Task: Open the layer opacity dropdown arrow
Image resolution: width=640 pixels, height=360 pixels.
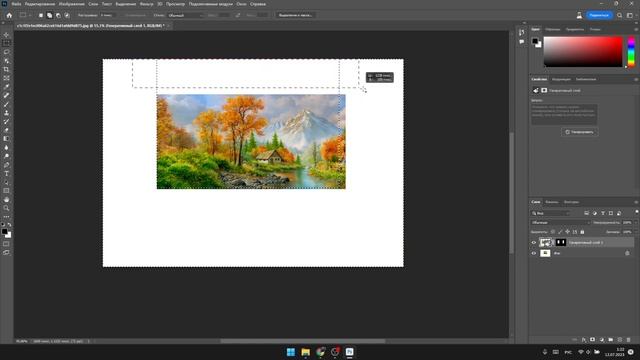Action: (x=636, y=222)
